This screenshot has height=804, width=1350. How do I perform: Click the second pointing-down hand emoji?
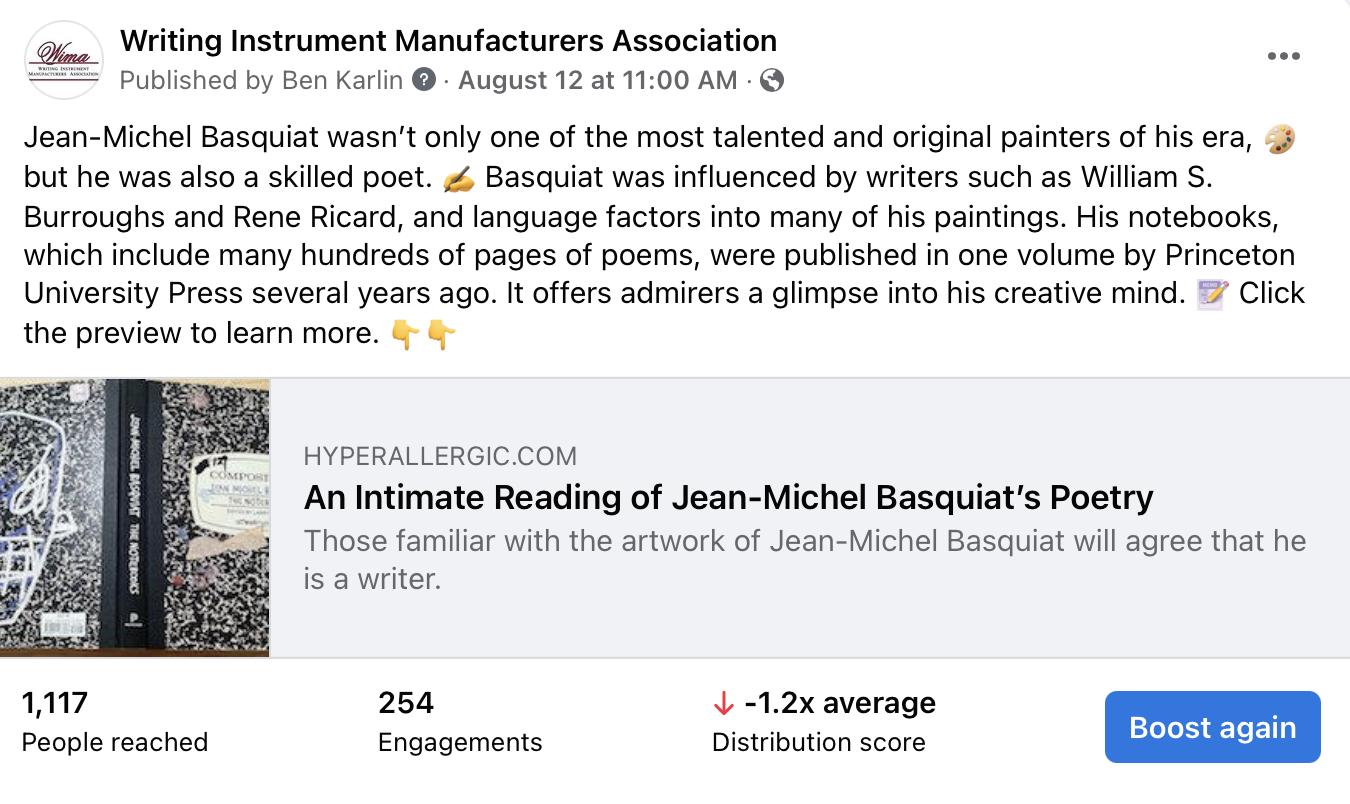point(441,334)
